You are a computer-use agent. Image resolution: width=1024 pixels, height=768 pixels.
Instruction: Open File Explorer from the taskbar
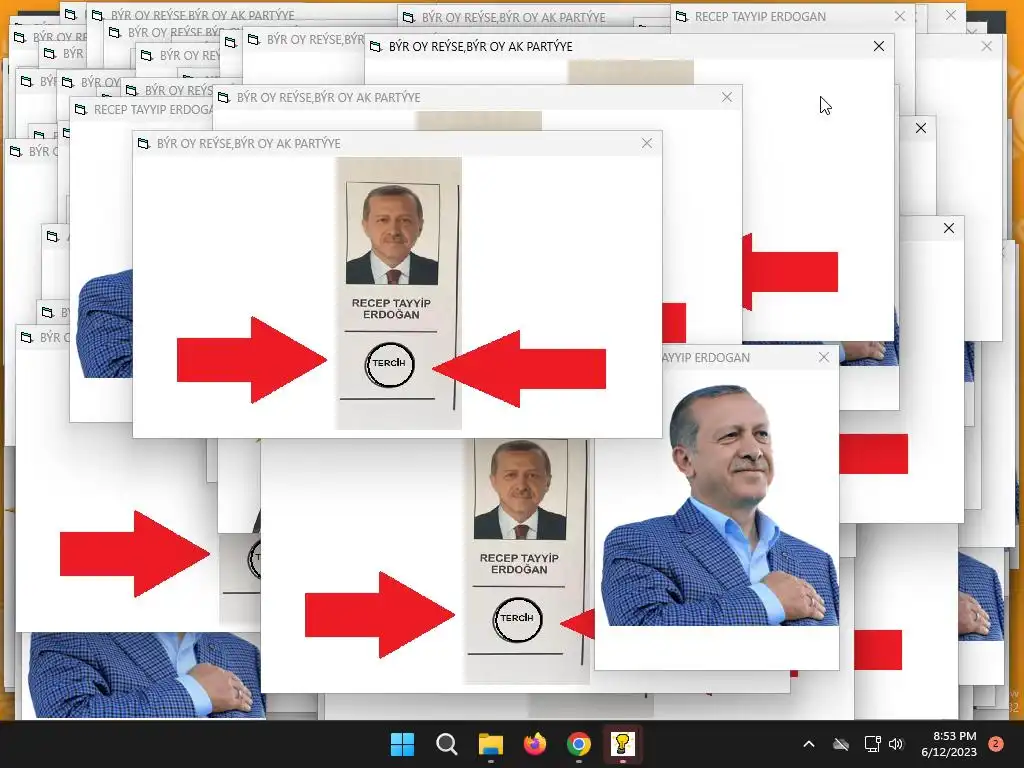[490, 744]
